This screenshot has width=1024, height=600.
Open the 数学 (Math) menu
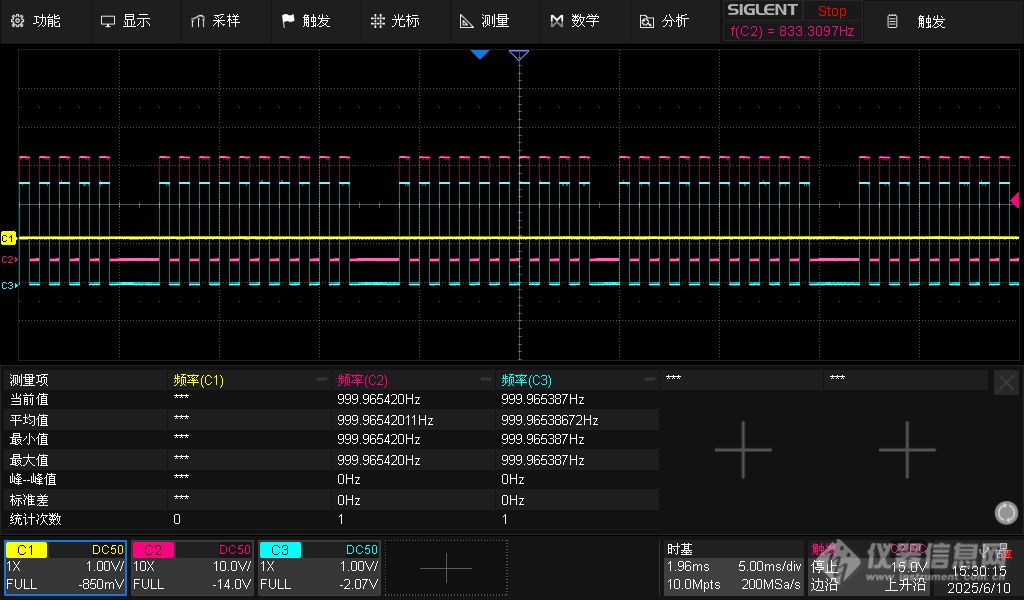(575, 21)
